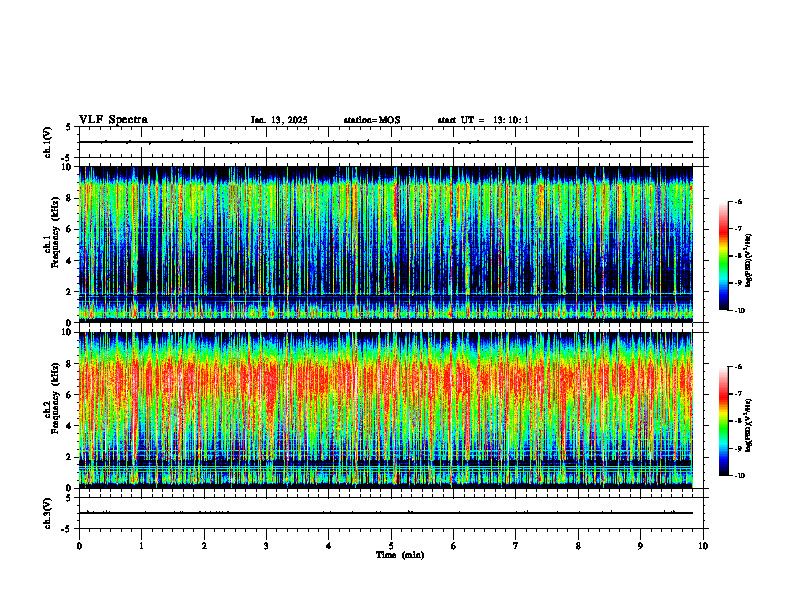Image resolution: width=792 pixels, height=612 pixels.
Task: Click the "start UT = 13:10: 1" text
Action: coord(483,120)
